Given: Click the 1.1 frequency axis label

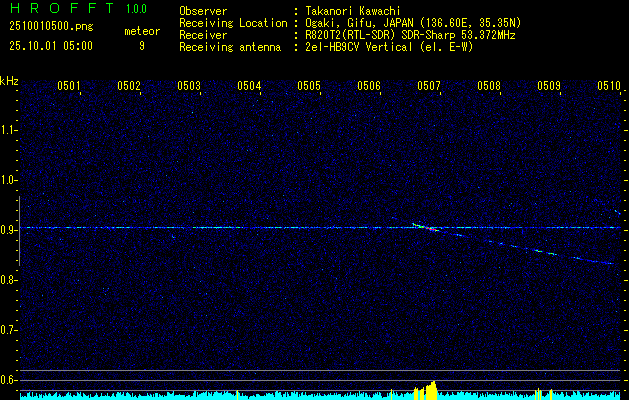Looking at the screenshot, I should tap(8, 130).
